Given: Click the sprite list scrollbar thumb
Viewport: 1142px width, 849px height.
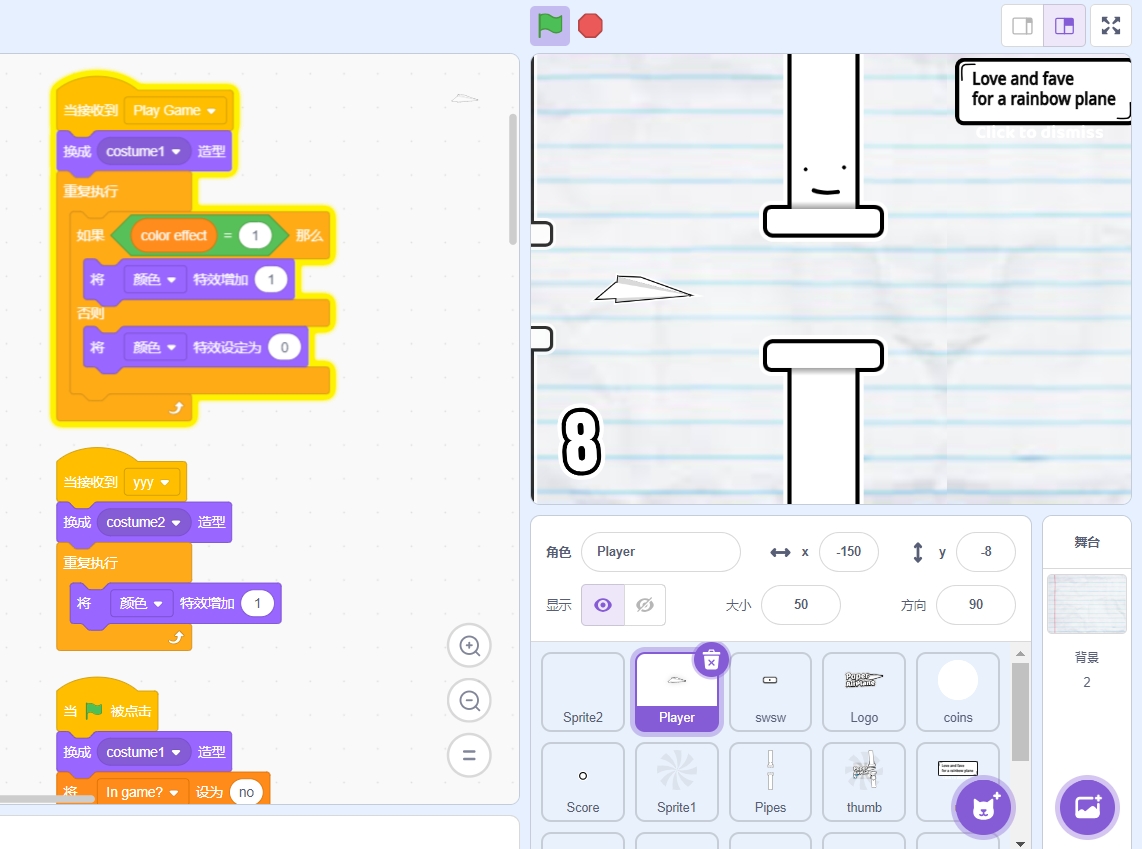Looking at the screenshot, I should tap(1020, 711).
